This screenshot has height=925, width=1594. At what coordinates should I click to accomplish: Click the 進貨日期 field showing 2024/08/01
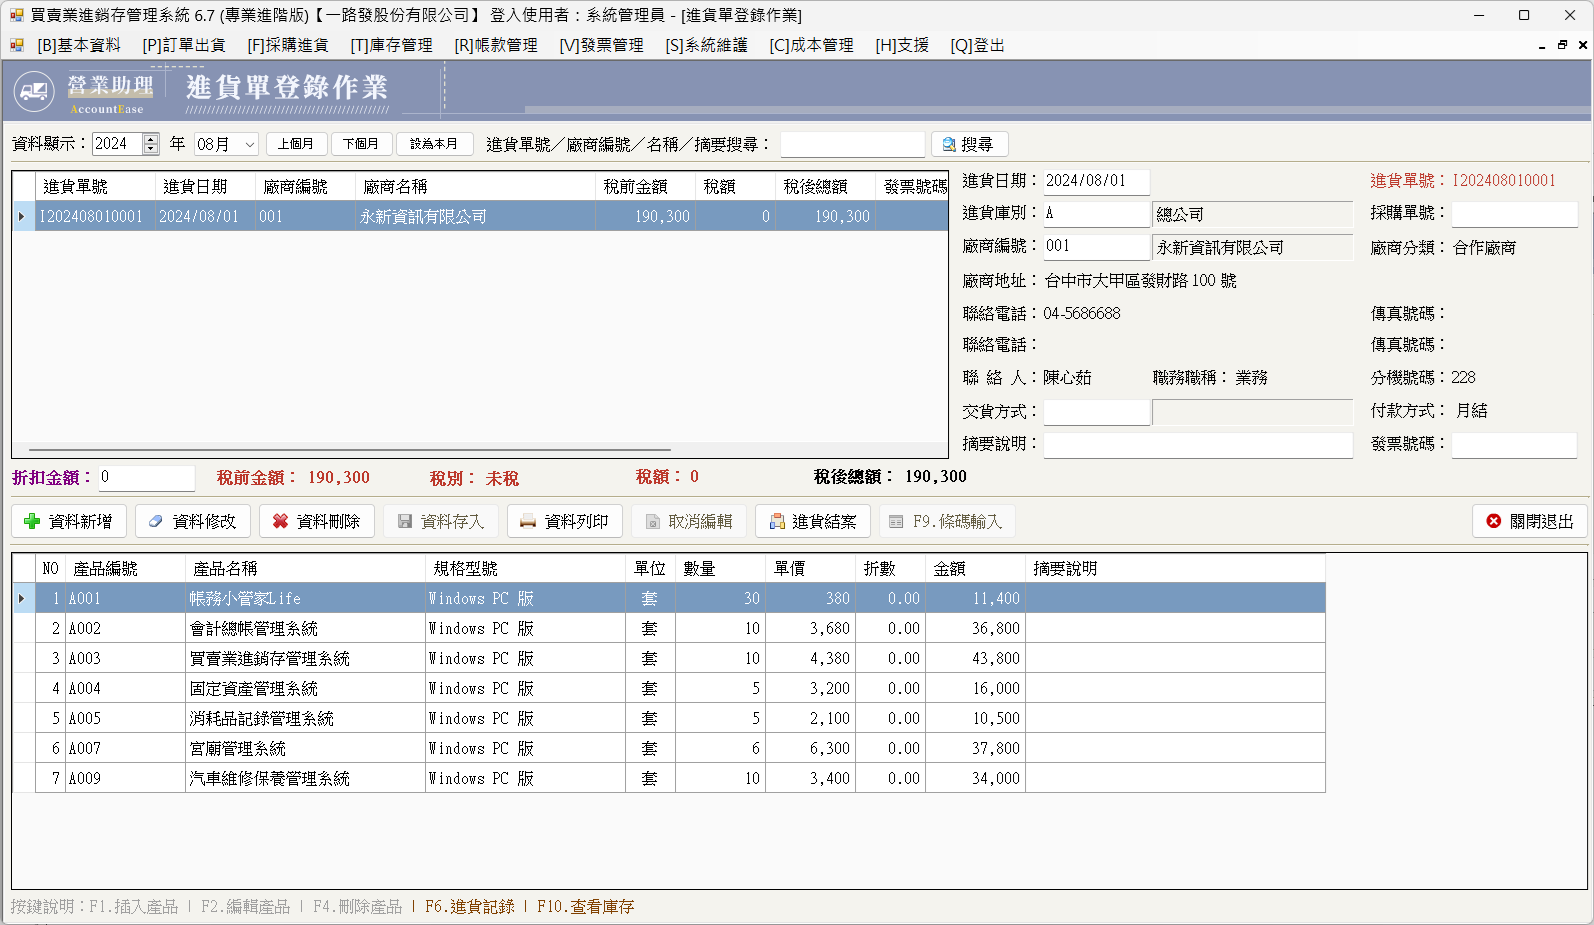coord(1096,181)
